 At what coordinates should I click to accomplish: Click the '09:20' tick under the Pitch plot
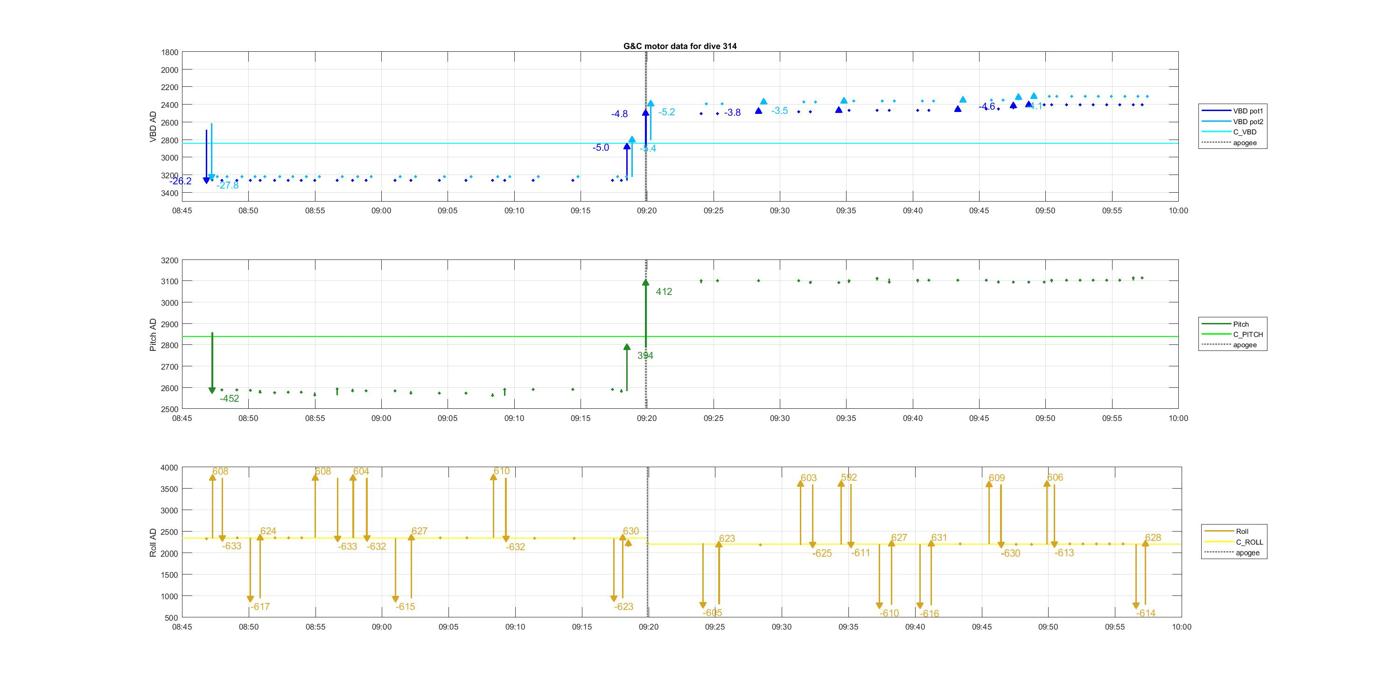647,419
